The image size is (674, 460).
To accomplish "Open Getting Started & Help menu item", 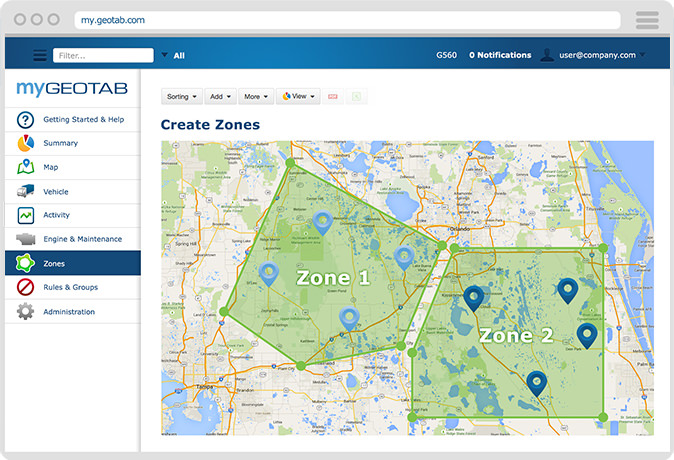I will click(x=73, y=120).
